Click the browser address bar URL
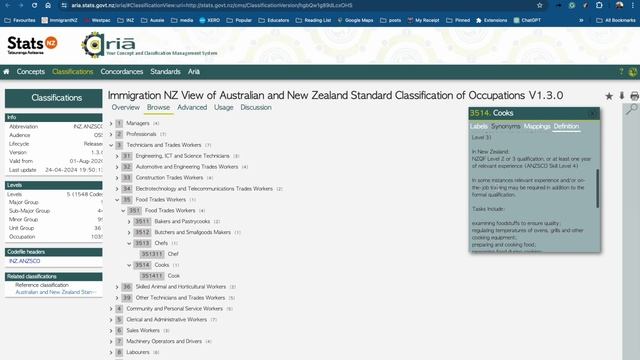Viewport: 640px width, 360px height. pyautogui.click(x=211, y=5)
